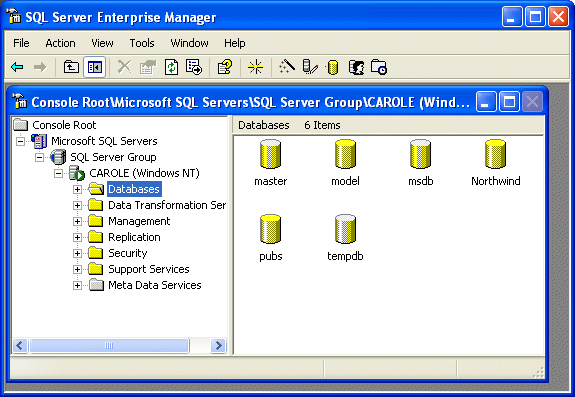Expand the Management tree node
This screenshot has width=575, height=397.
[x=77, y=221]
